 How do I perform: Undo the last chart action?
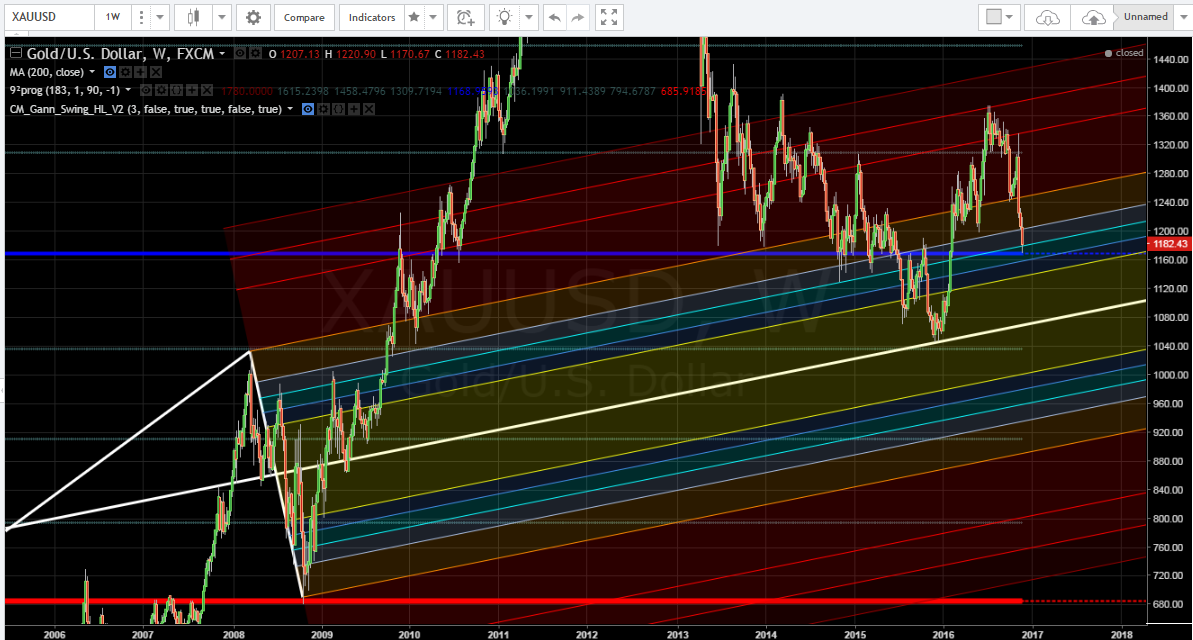click(x=554, y=17)
